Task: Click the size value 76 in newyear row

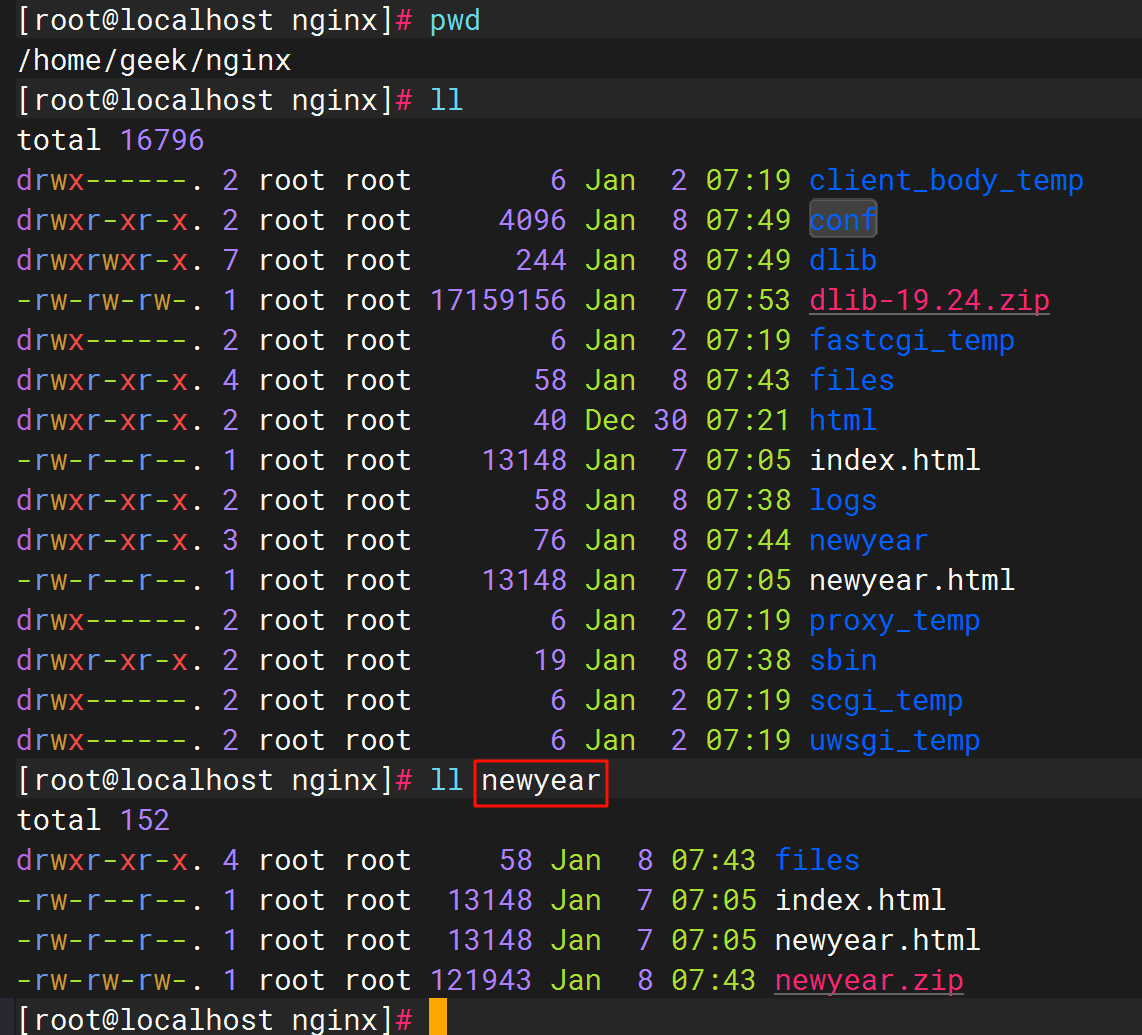Action: click(x=550, y=540)
